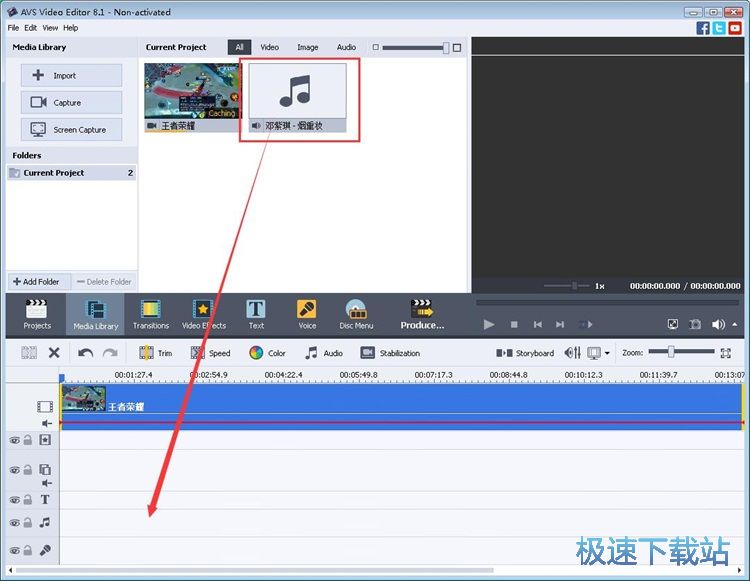Mute the preview volume speaker
This screenshot has height=581, width=750.
(718, 324)
